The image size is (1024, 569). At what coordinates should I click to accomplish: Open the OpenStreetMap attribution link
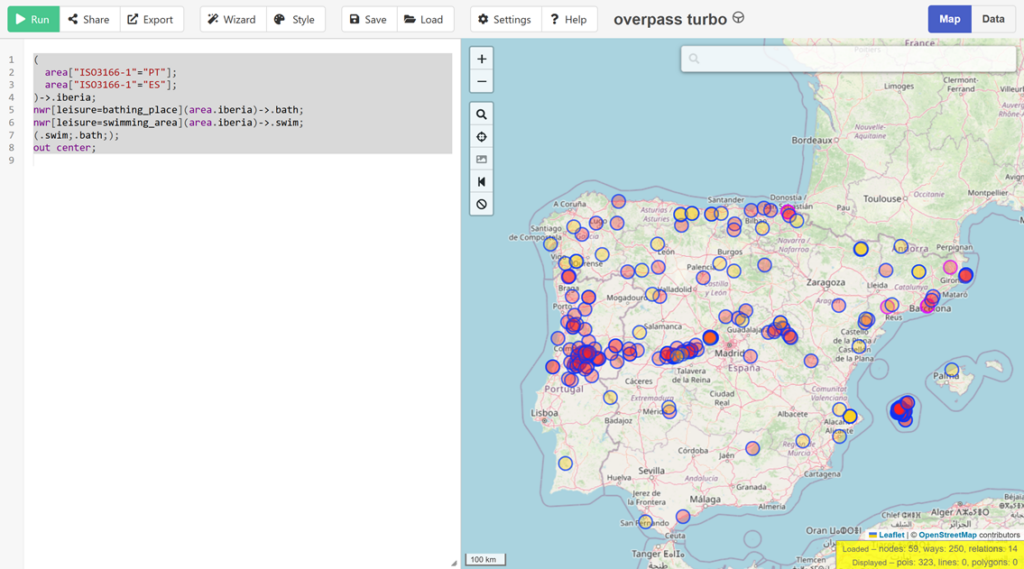coord(947,535)
